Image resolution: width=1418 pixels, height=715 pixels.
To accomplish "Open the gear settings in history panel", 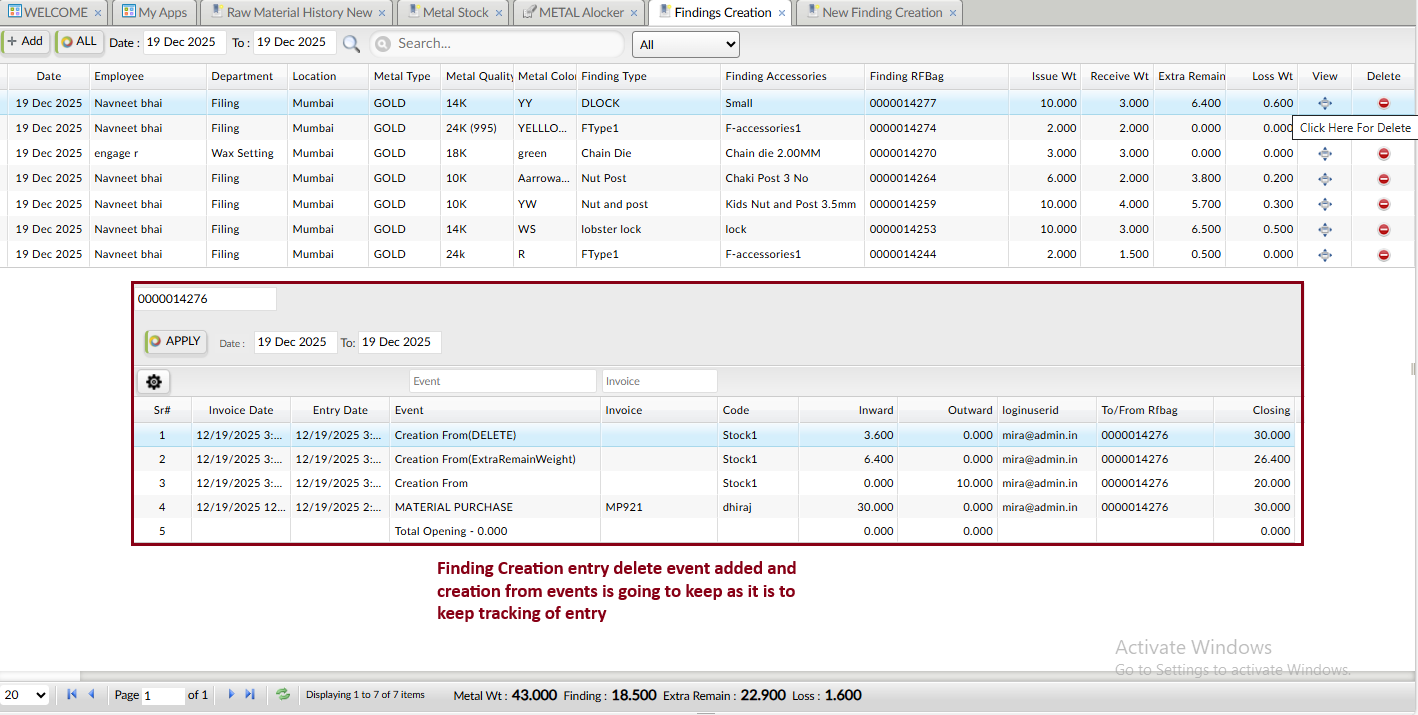I will pos(154,382).
